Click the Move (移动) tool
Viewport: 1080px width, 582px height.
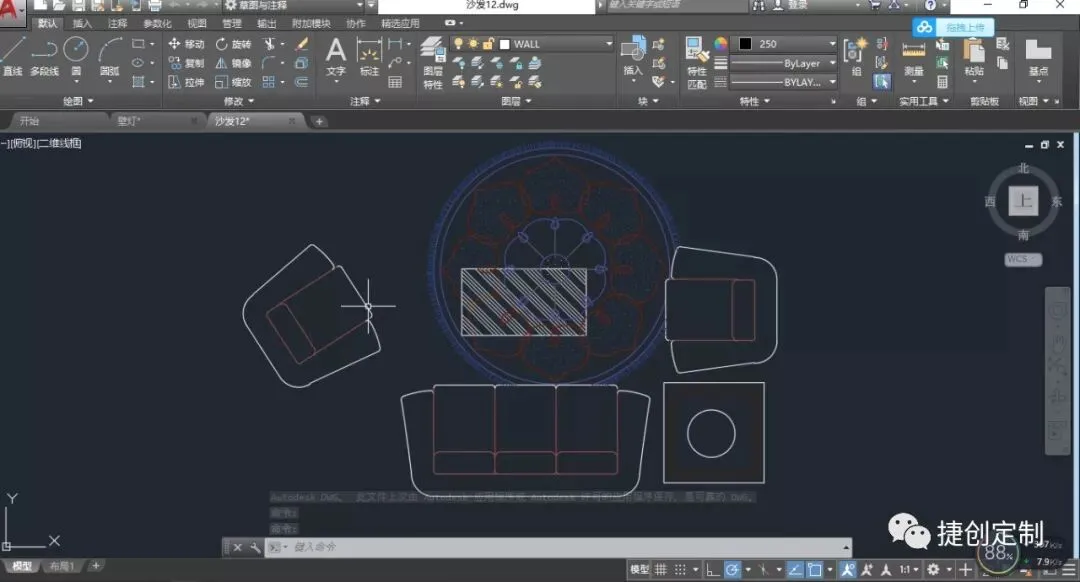click(186, 44)
